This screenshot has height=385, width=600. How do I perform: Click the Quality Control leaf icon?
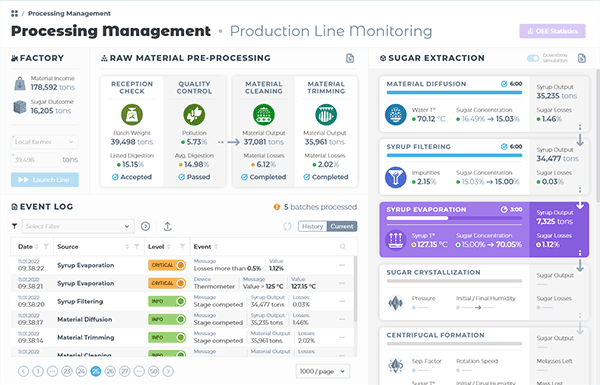point(194,114)
